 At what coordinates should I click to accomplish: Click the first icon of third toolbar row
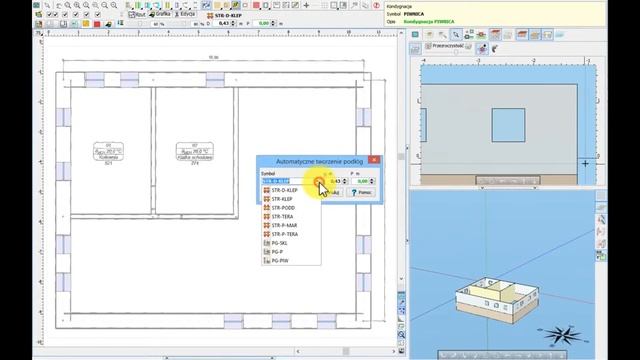point(38,24)
